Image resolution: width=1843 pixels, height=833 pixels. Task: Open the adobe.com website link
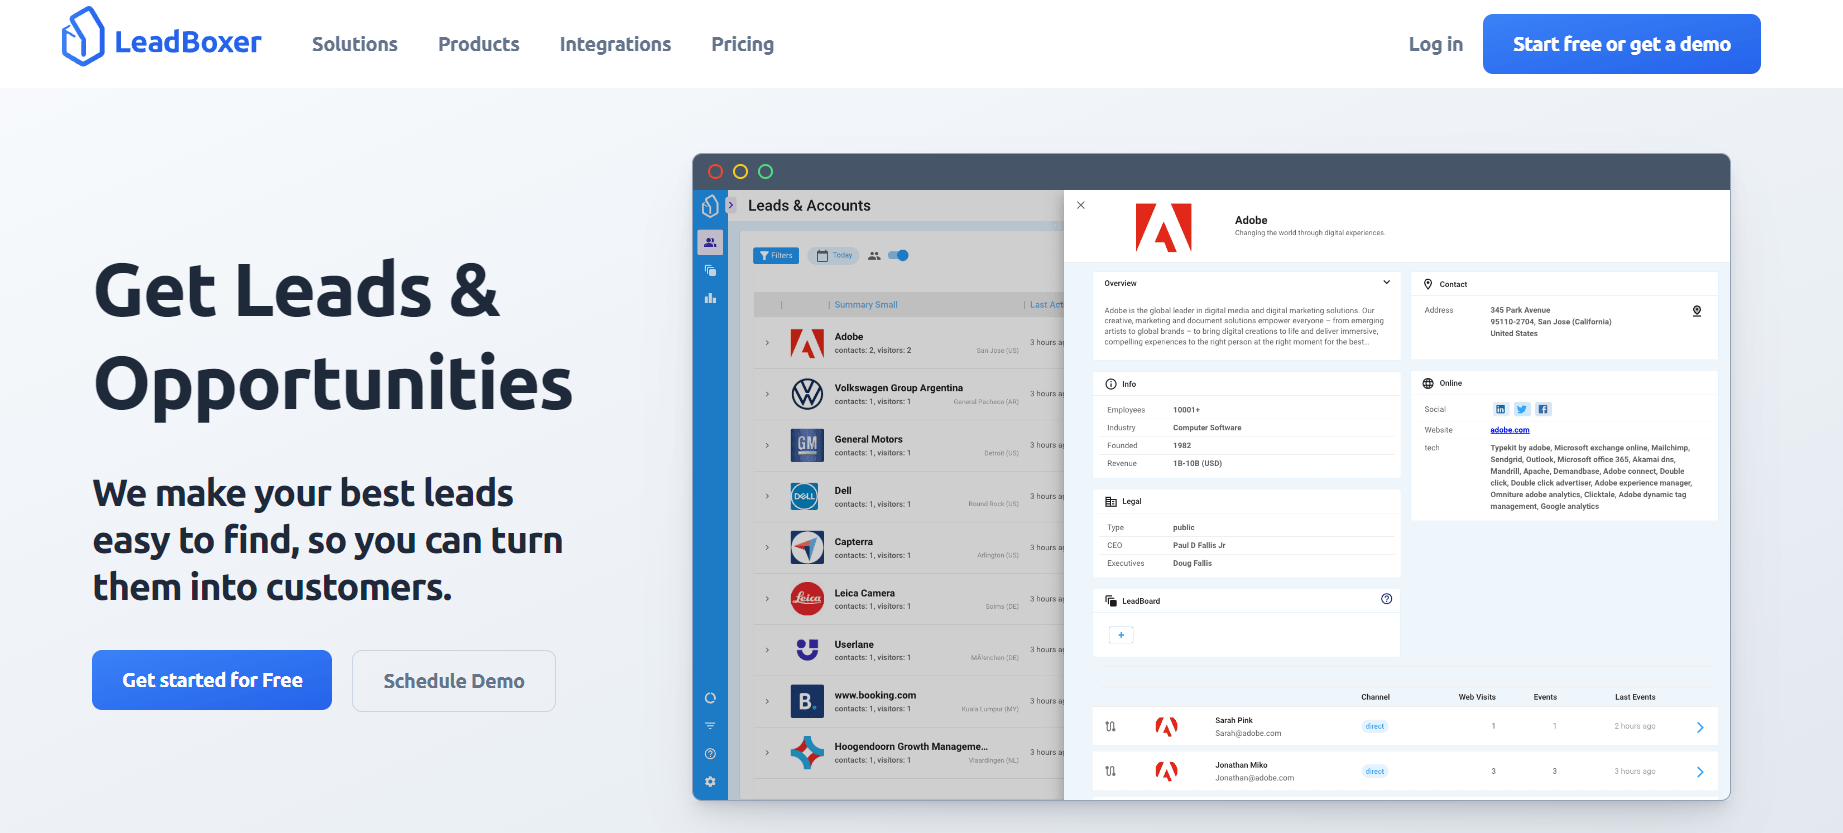tap(1509, 430)
